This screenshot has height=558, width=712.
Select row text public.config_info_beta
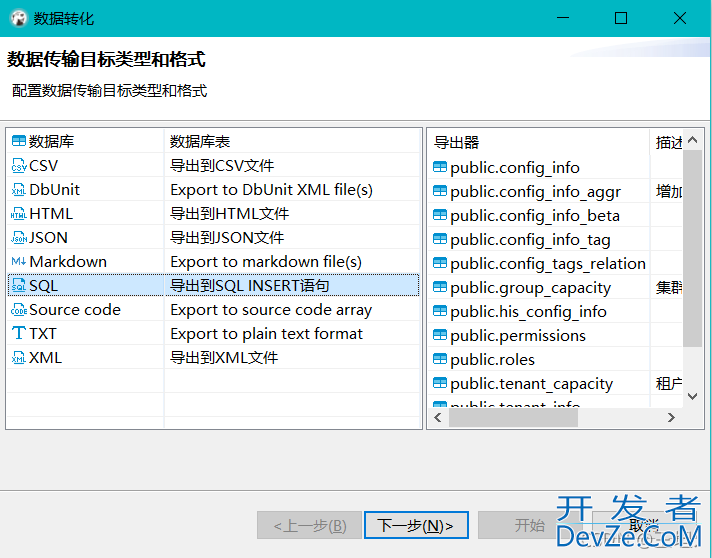[x=535, y=216]
